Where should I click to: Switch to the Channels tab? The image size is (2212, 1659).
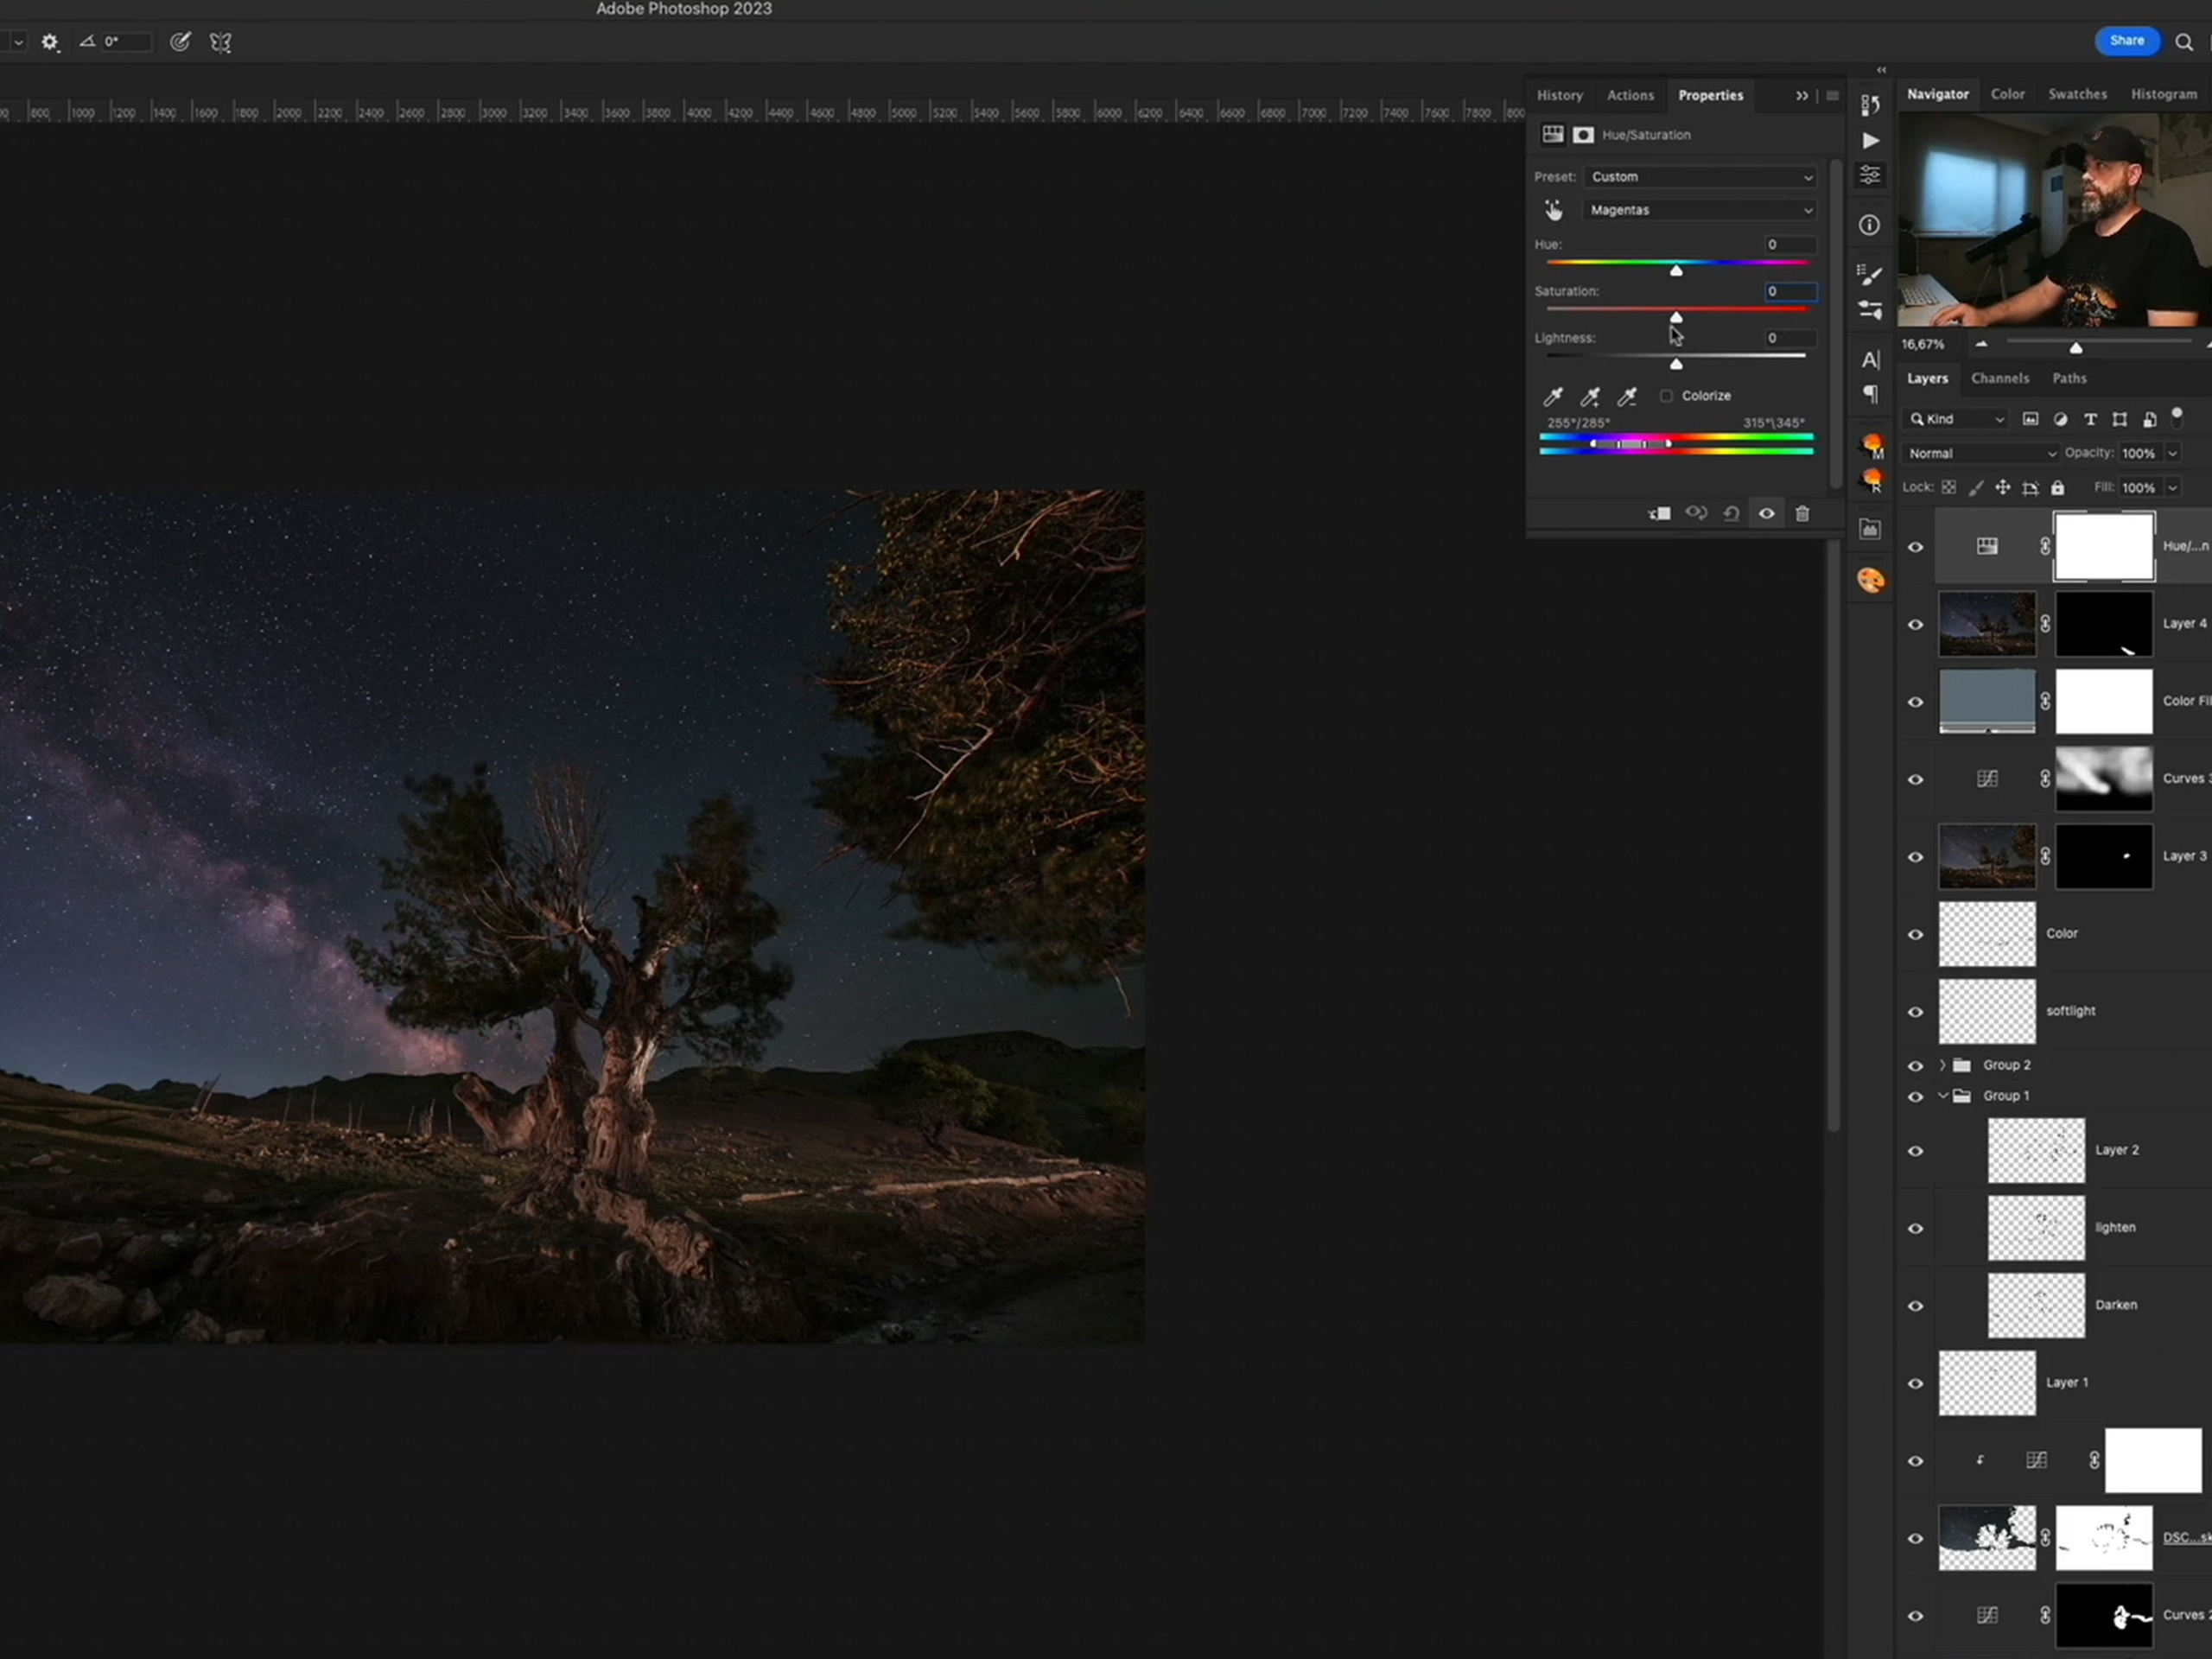2000,378
